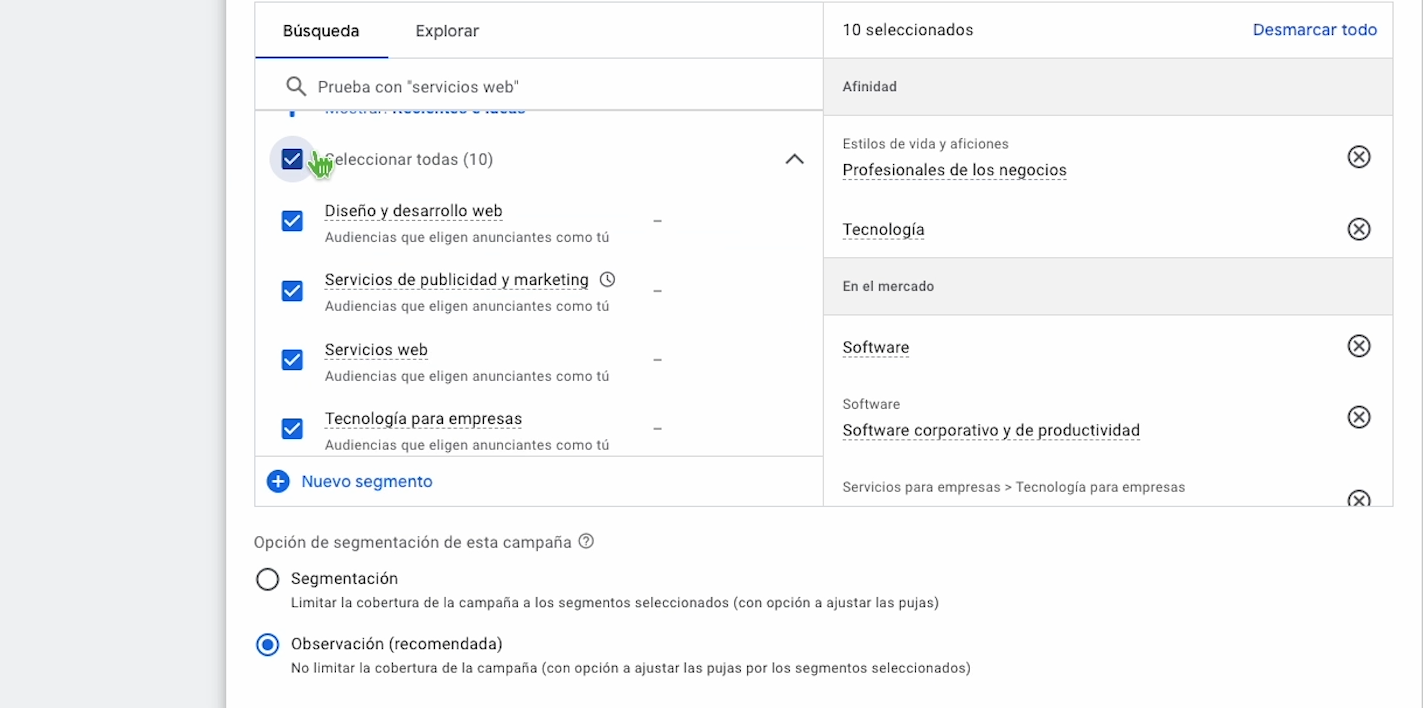The height and width of the screenshot is (708, 1423).
Task: Click help icon beside Opción de segmentación
Action: coord(586,542)
